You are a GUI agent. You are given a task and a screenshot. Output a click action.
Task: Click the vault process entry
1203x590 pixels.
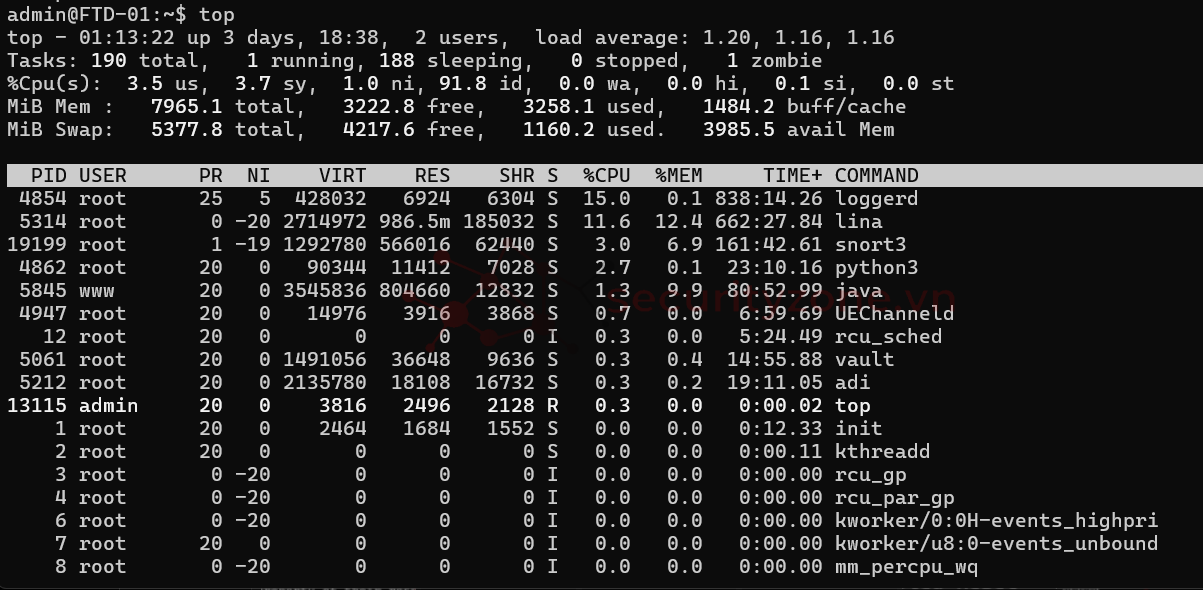click(864, 360)
